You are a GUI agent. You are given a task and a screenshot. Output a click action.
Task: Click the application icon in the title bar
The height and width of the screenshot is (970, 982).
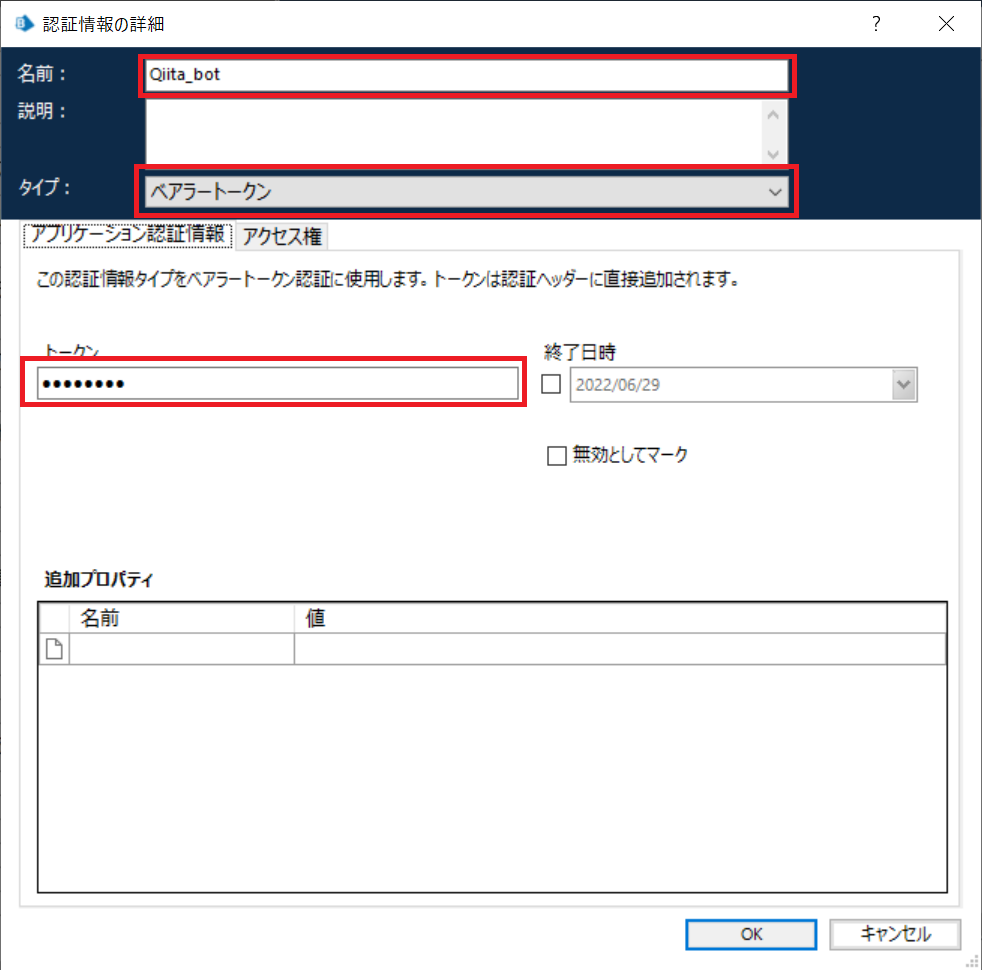click(x=22, y=22)
